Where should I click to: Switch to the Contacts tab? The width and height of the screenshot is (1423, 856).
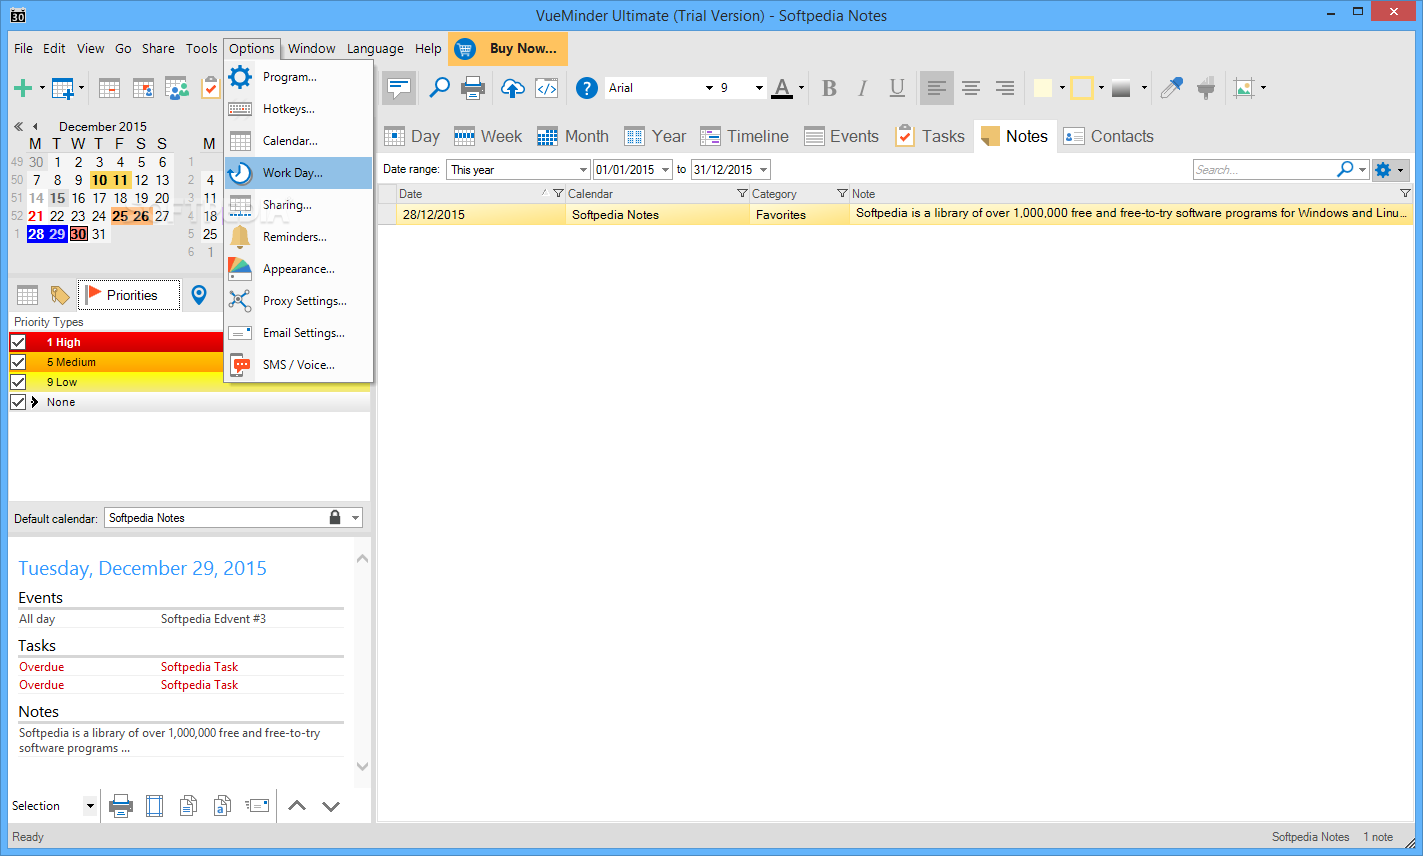click(1109, 136)
